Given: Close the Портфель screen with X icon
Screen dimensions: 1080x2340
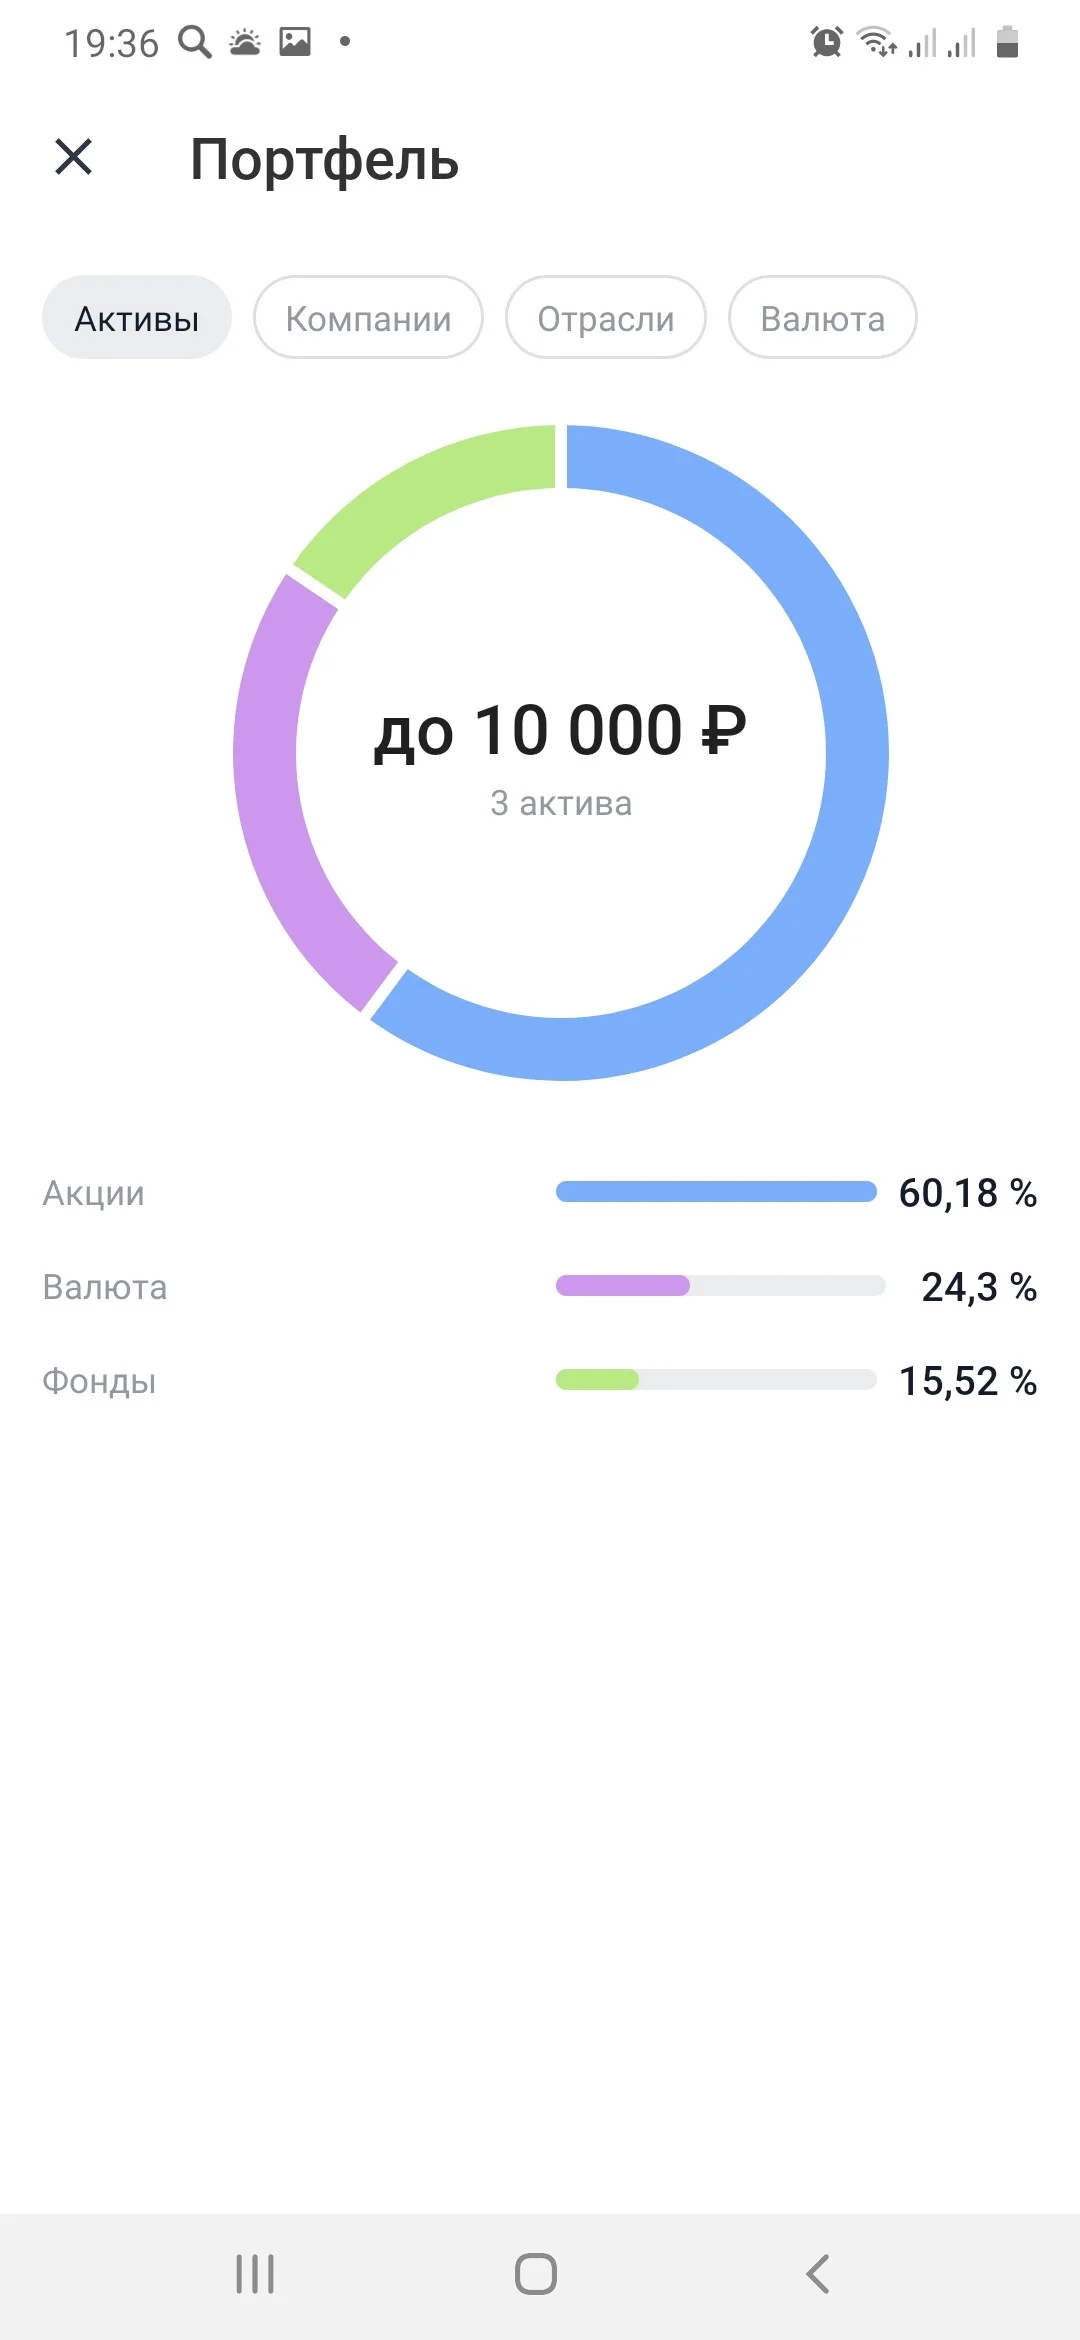Looking at the screenshot, I should (73, 157).
